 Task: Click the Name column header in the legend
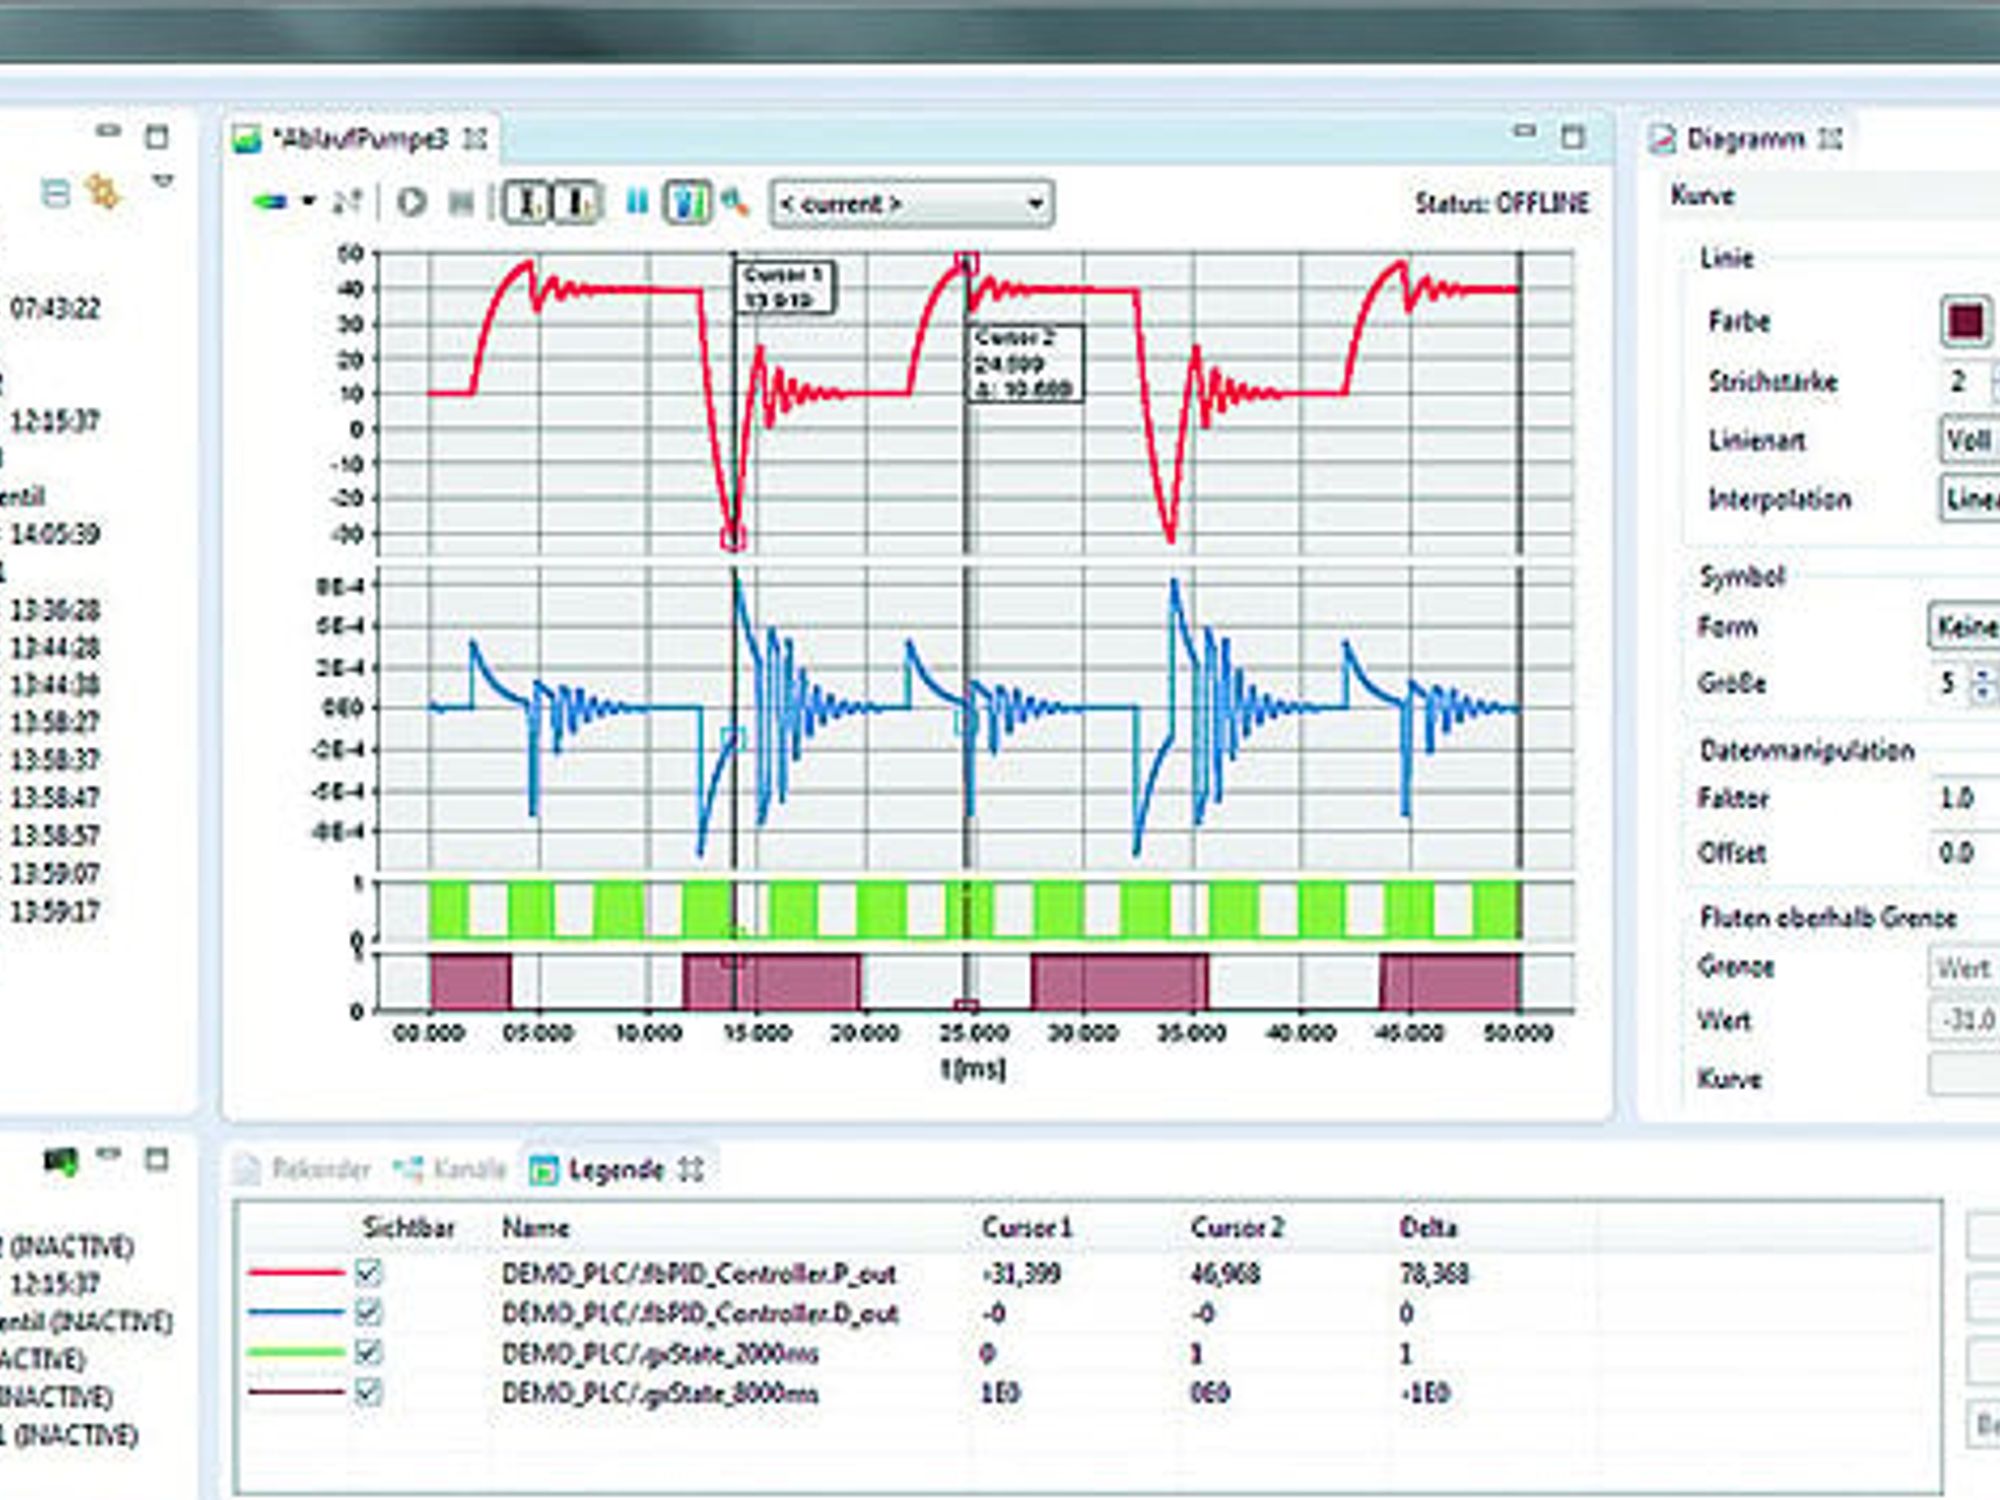click(535, 1228)
